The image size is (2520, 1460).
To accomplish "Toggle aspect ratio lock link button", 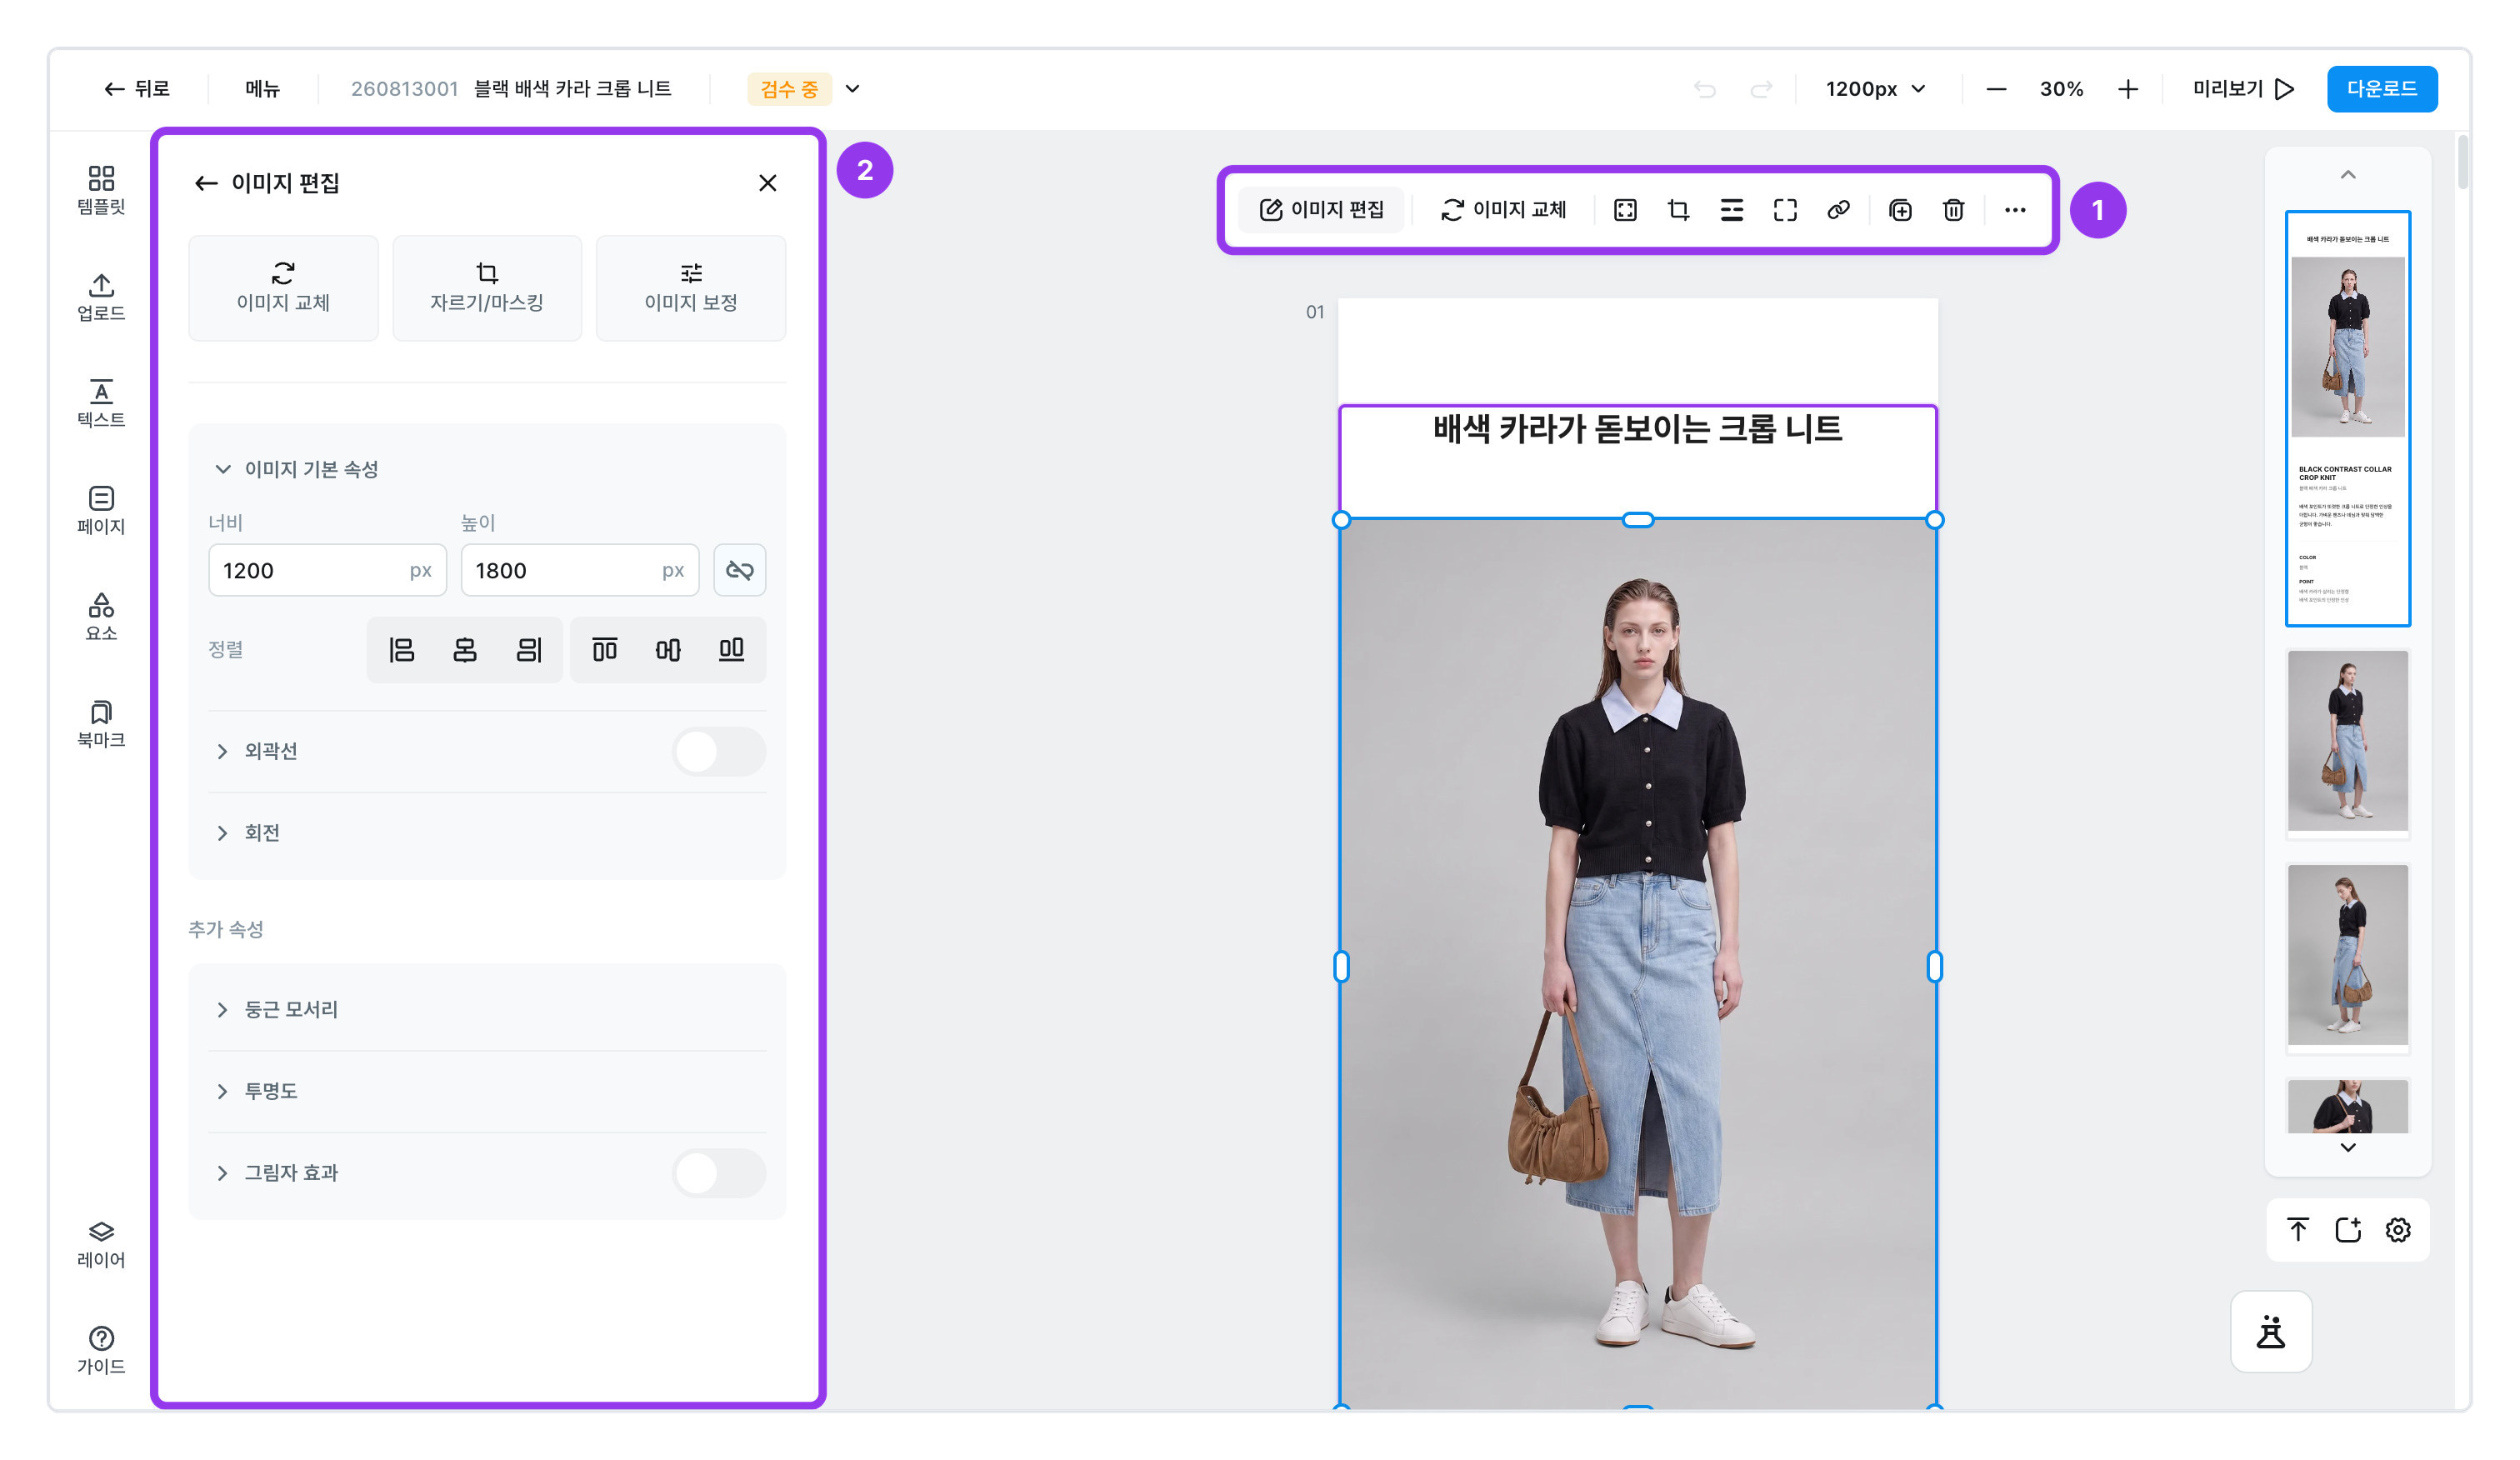I will click(740, 570).
